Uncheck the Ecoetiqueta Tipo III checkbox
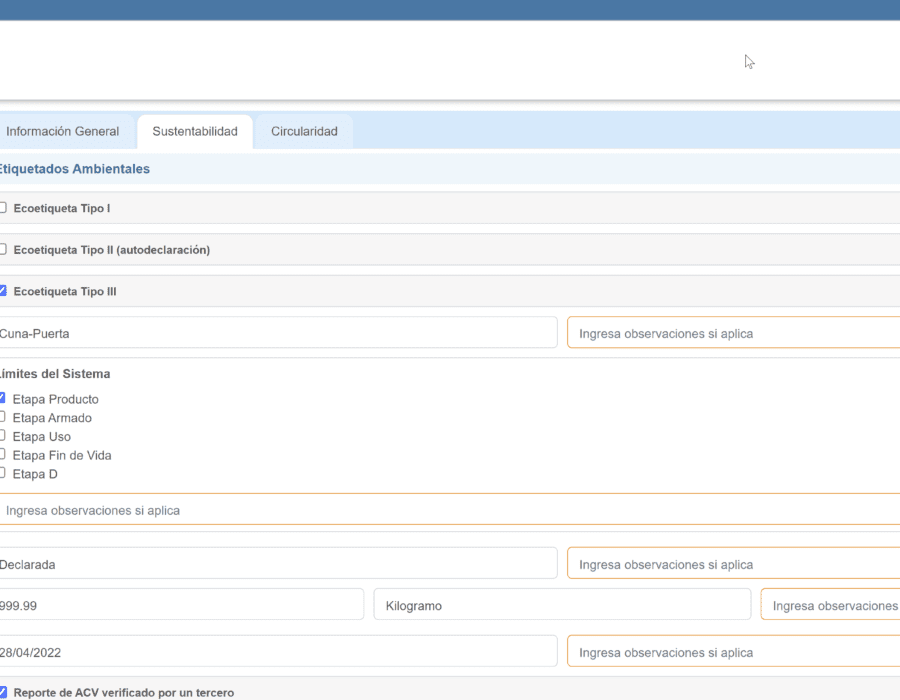The width and height of the screenshot is (900, 700). click(3, 291)
